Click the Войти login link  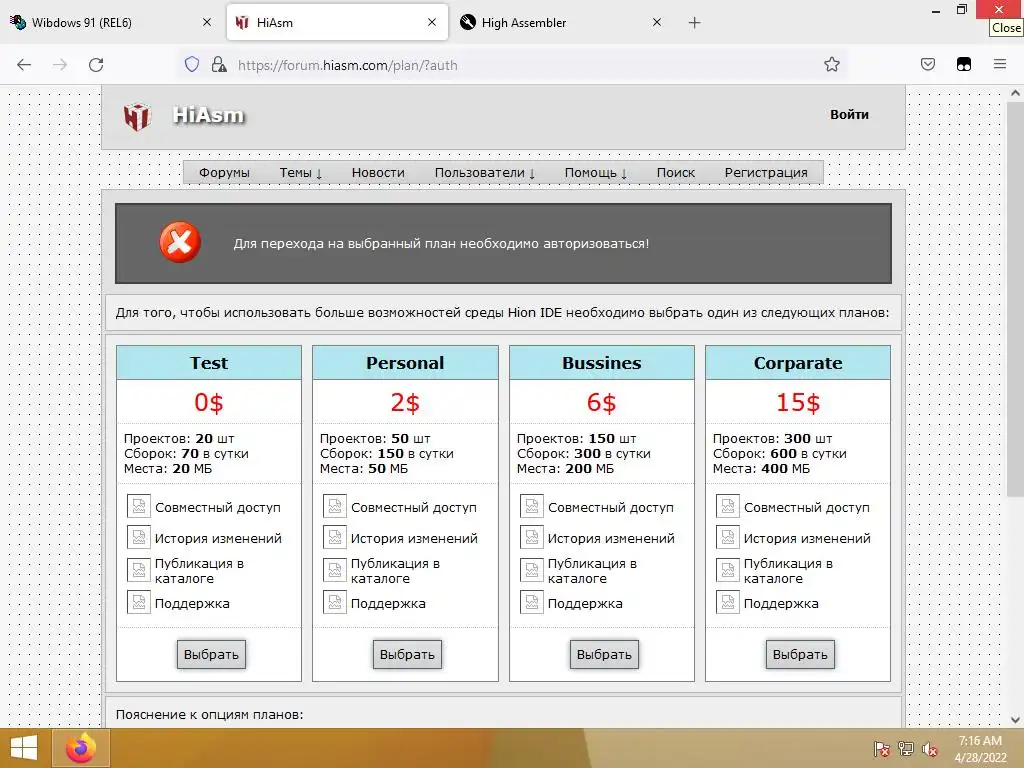pos(849,114)
